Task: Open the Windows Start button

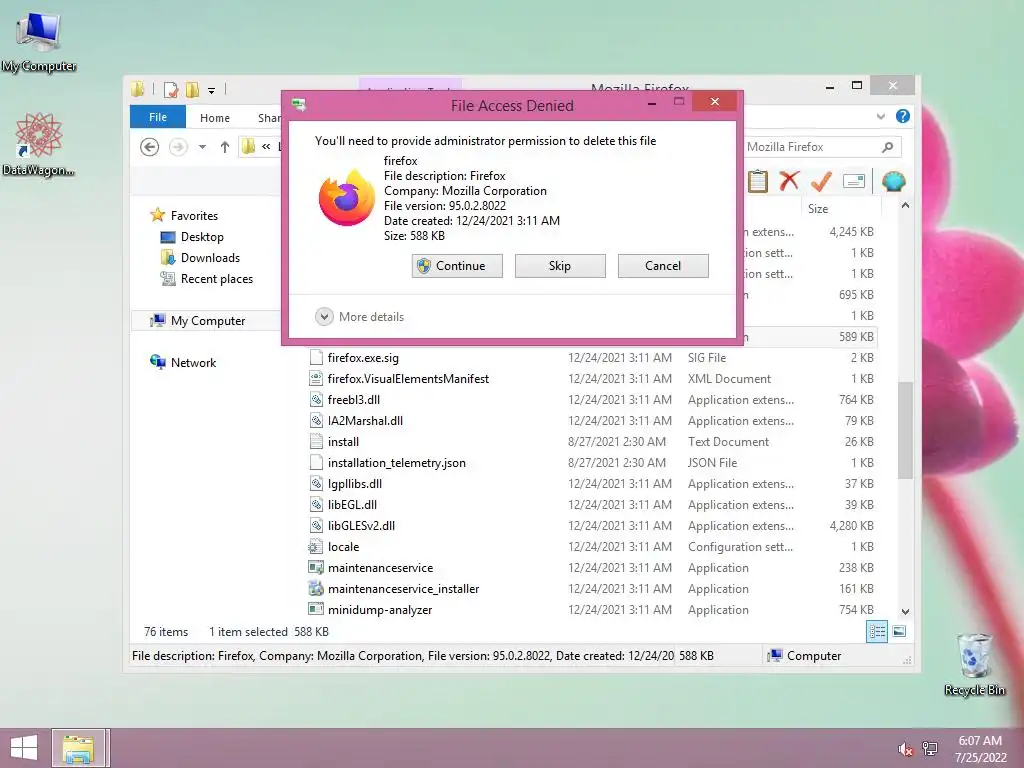Action: tap(24, 748)
